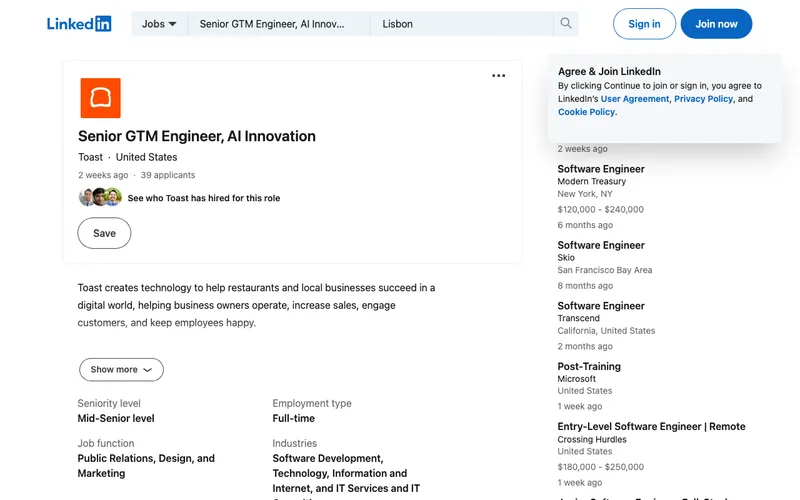Click the Microsoft company name

pos(577,379)
